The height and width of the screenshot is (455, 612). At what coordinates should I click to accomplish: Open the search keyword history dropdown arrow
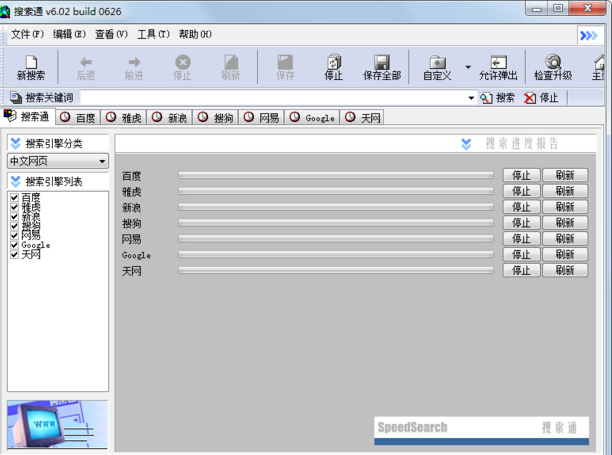click(x=471, y=98)
